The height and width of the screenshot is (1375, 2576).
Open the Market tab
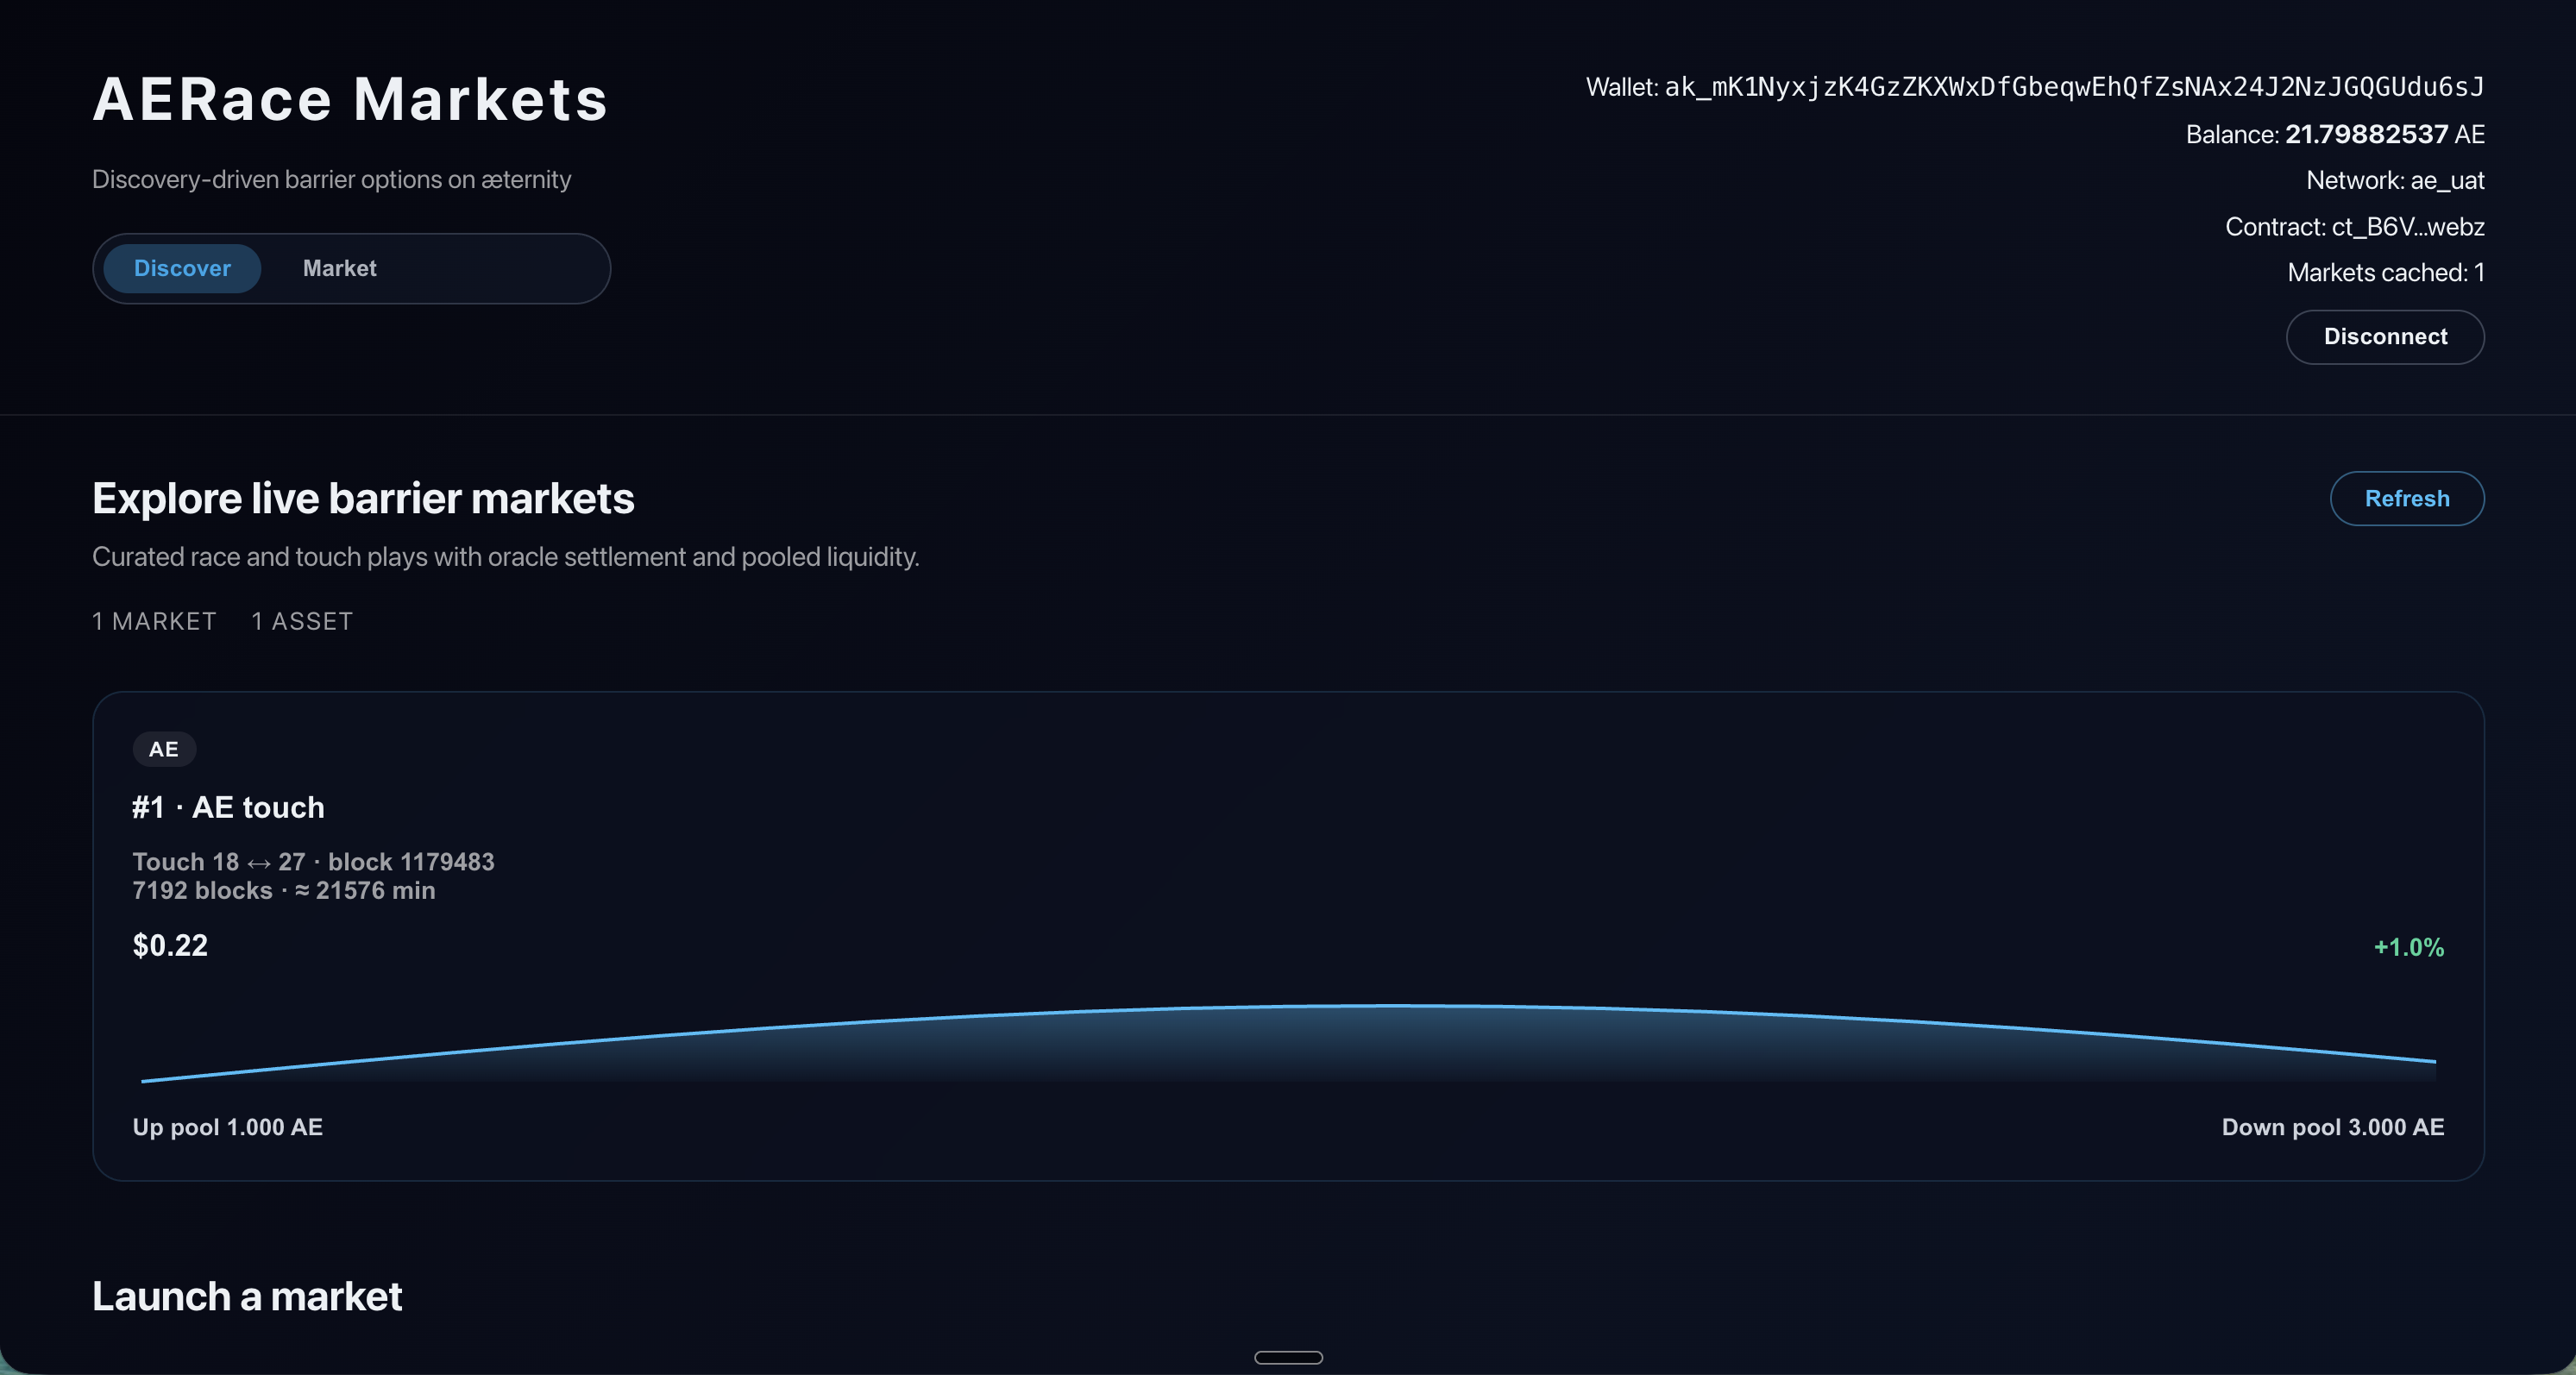click(339, 268)
